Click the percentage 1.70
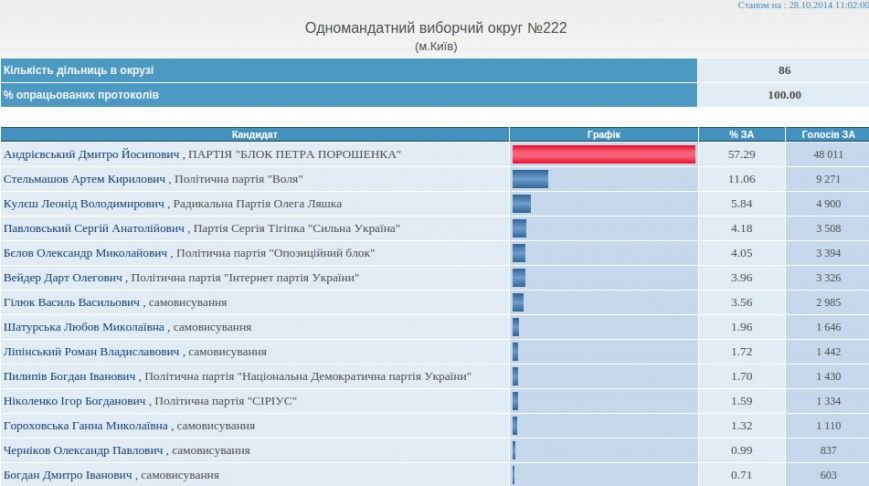The width and height of the screenshot is (869, 486). tap(742, 376)
